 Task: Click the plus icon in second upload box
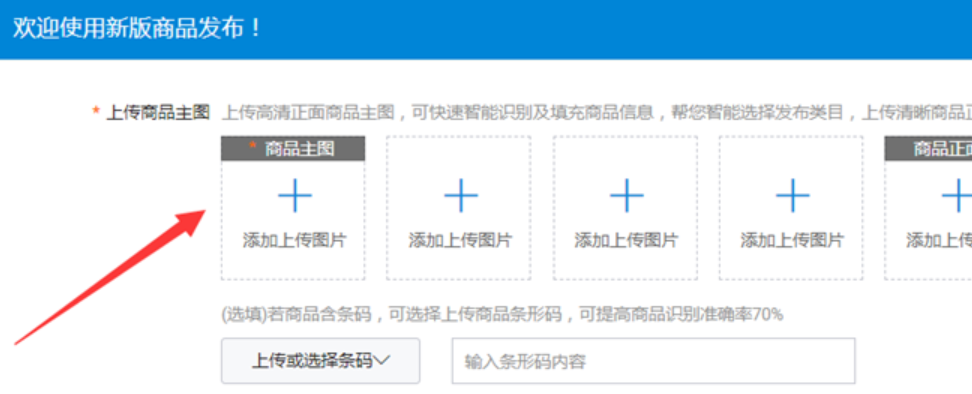[461, 196]
